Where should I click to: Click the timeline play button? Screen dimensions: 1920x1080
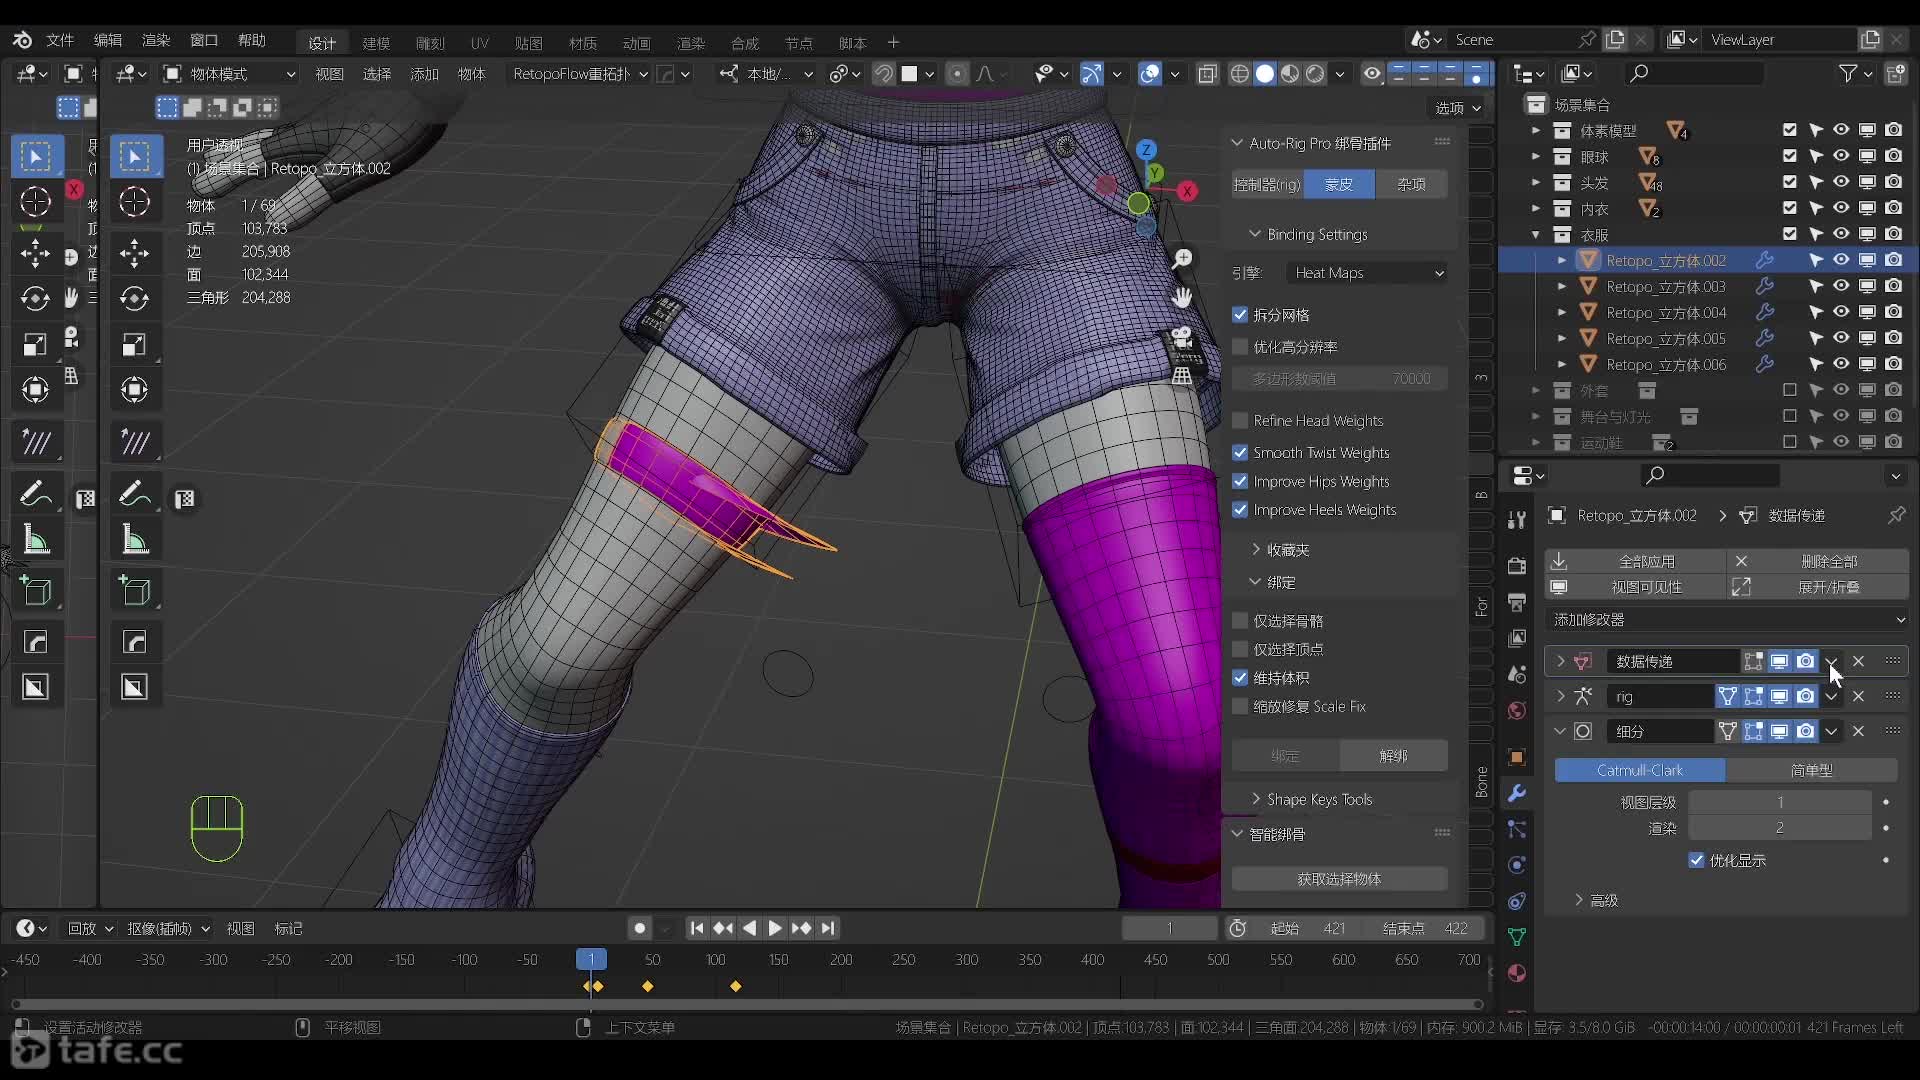tap(775, 929)
